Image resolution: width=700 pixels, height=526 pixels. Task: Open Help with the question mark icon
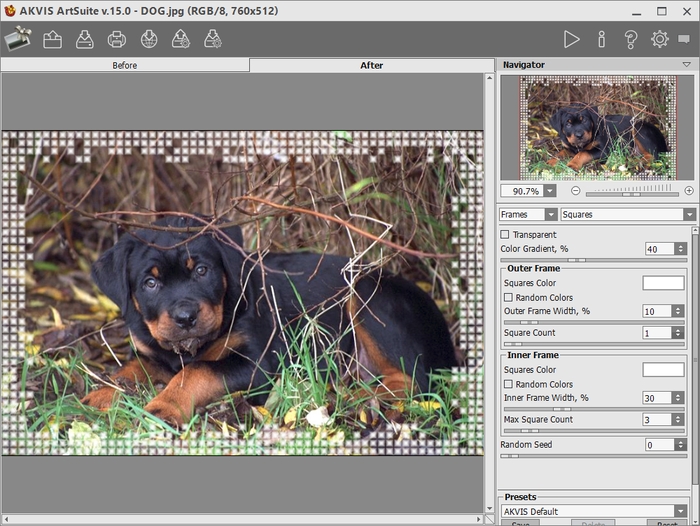pyautogui.click(x=630, y=39)
